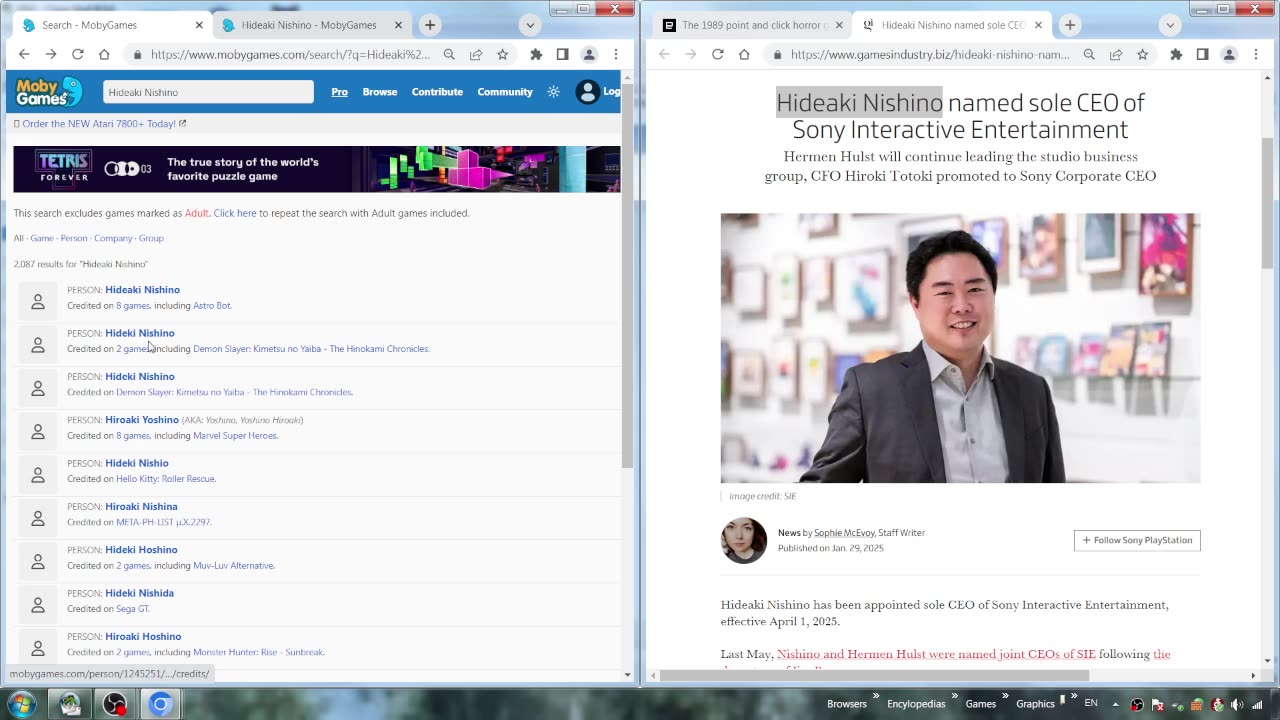Open Monster Hunter: Rise - Sunbreak link

(x=258, y=652)
